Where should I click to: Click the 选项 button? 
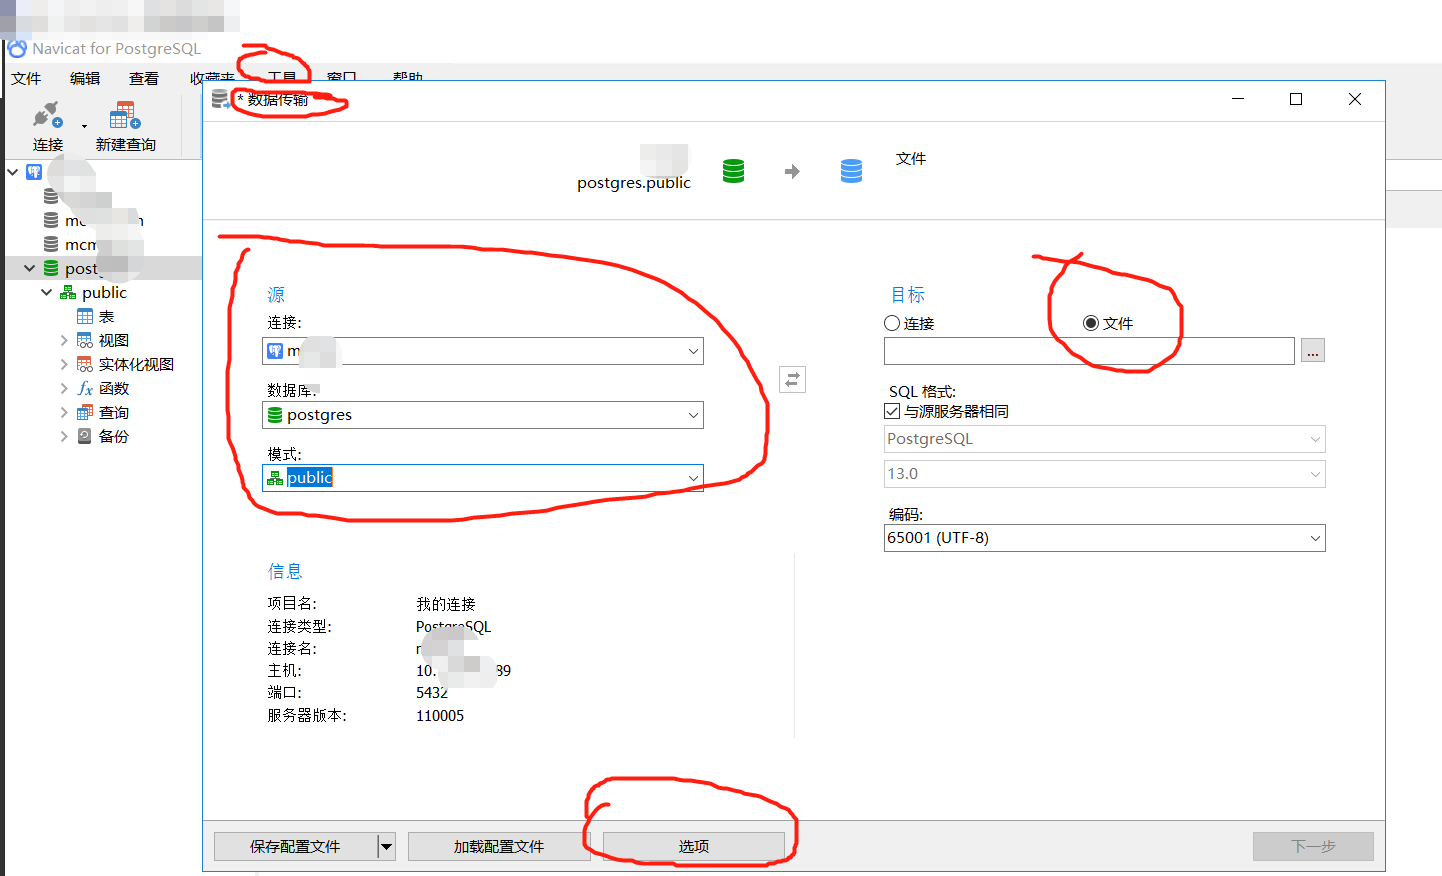point(693,845)
